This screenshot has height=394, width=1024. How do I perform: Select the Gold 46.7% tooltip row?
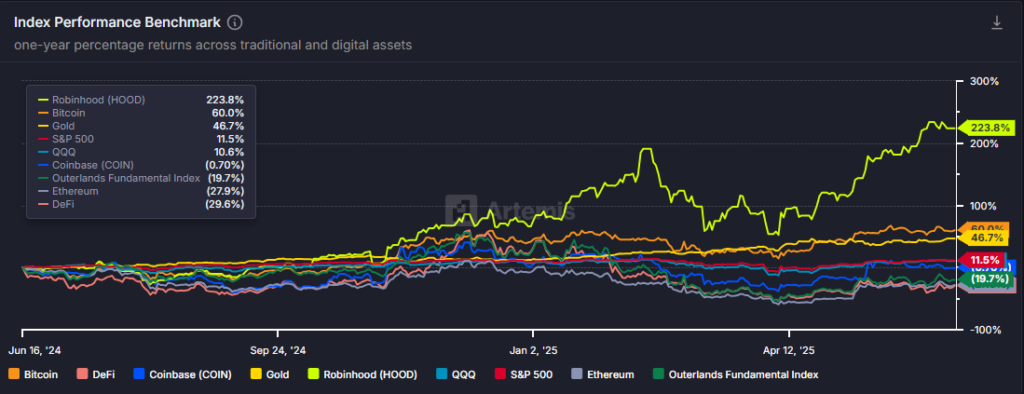click(141, 126)
